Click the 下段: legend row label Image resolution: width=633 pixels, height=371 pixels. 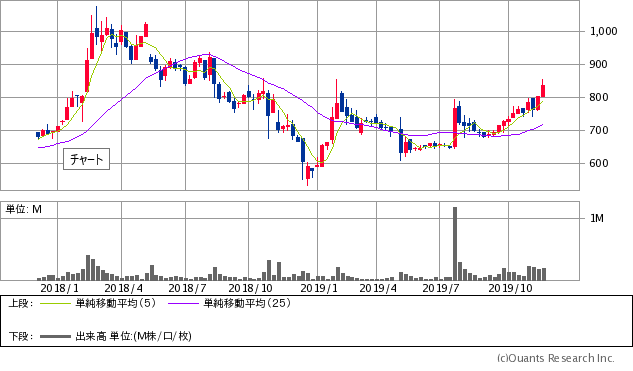click(21, 336)
